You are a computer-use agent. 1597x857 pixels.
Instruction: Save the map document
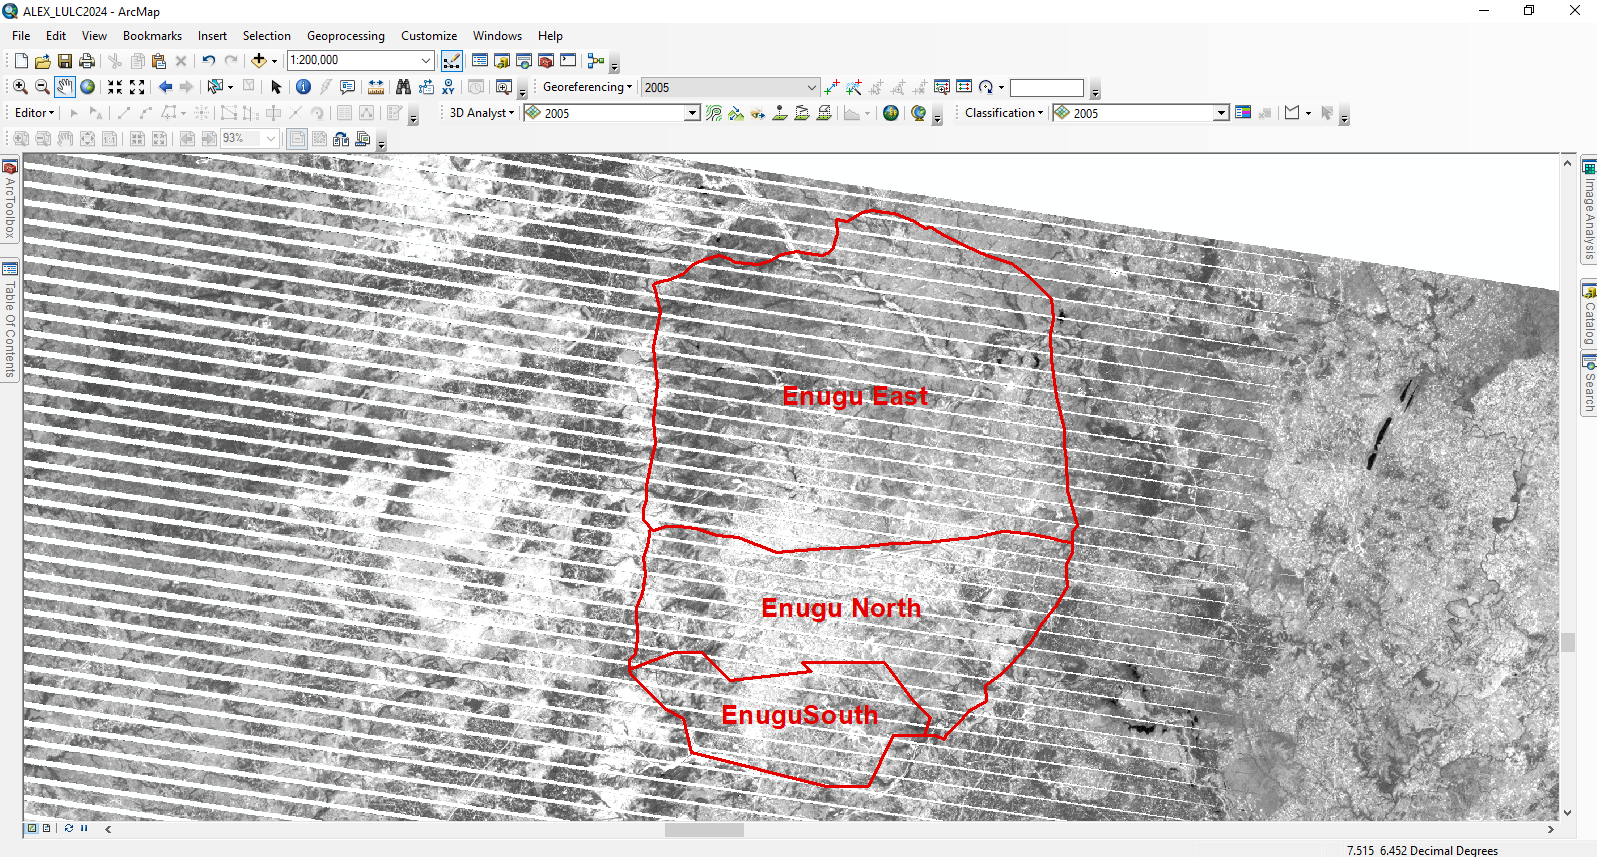pyautogui.click(x=65, y=61)
